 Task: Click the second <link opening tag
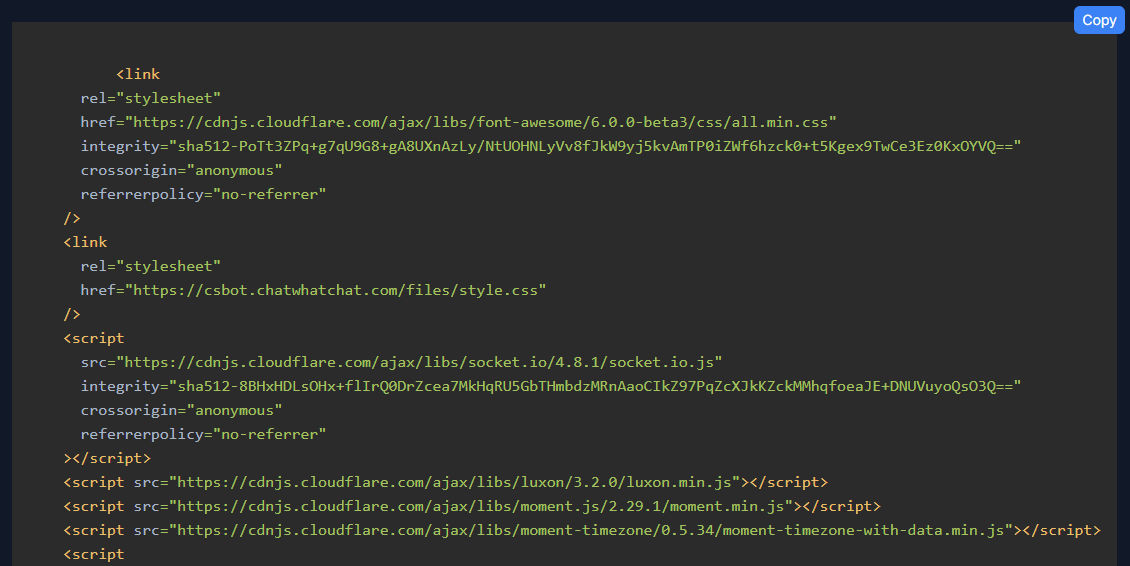coord(85,242)
